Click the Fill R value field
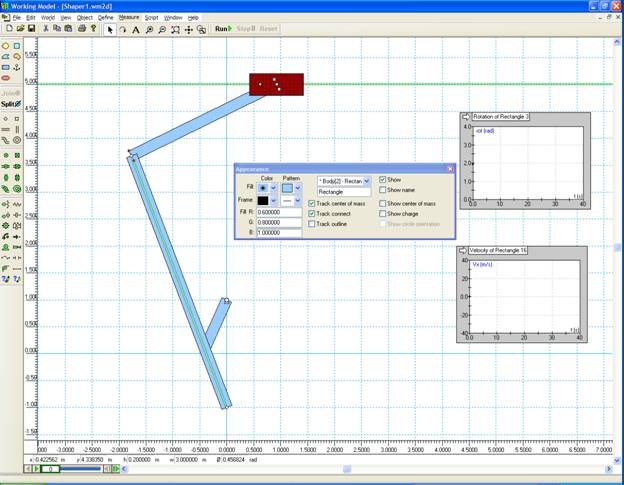The height and width of the screenshot is (485, 624). click(x=279, y=212)
